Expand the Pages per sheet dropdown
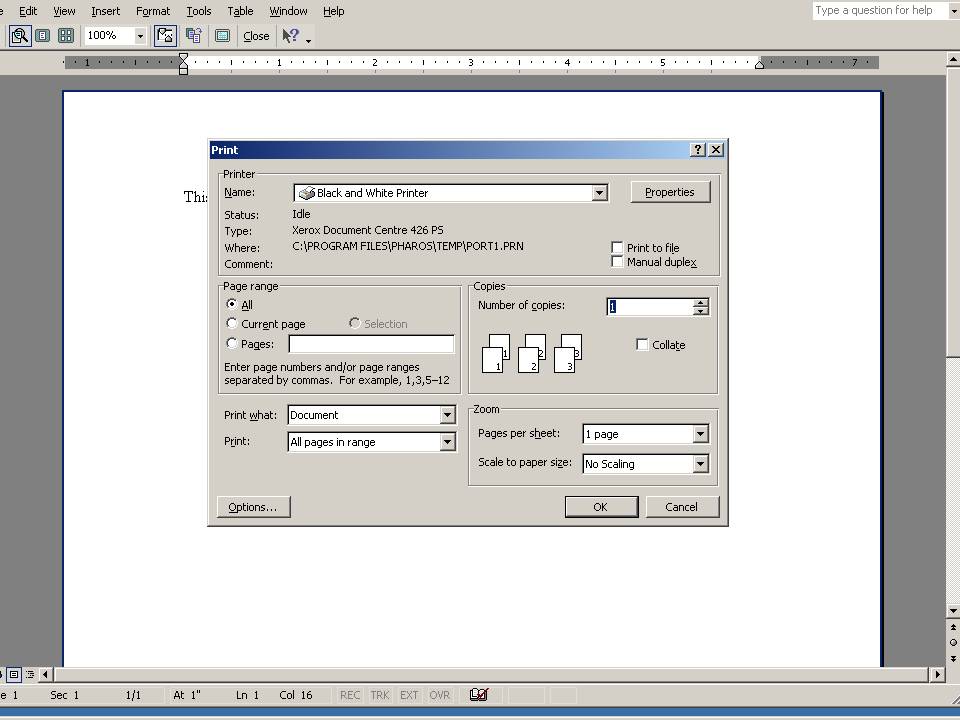Viewport: 960px width, 720px height. [x=700, y=434]
